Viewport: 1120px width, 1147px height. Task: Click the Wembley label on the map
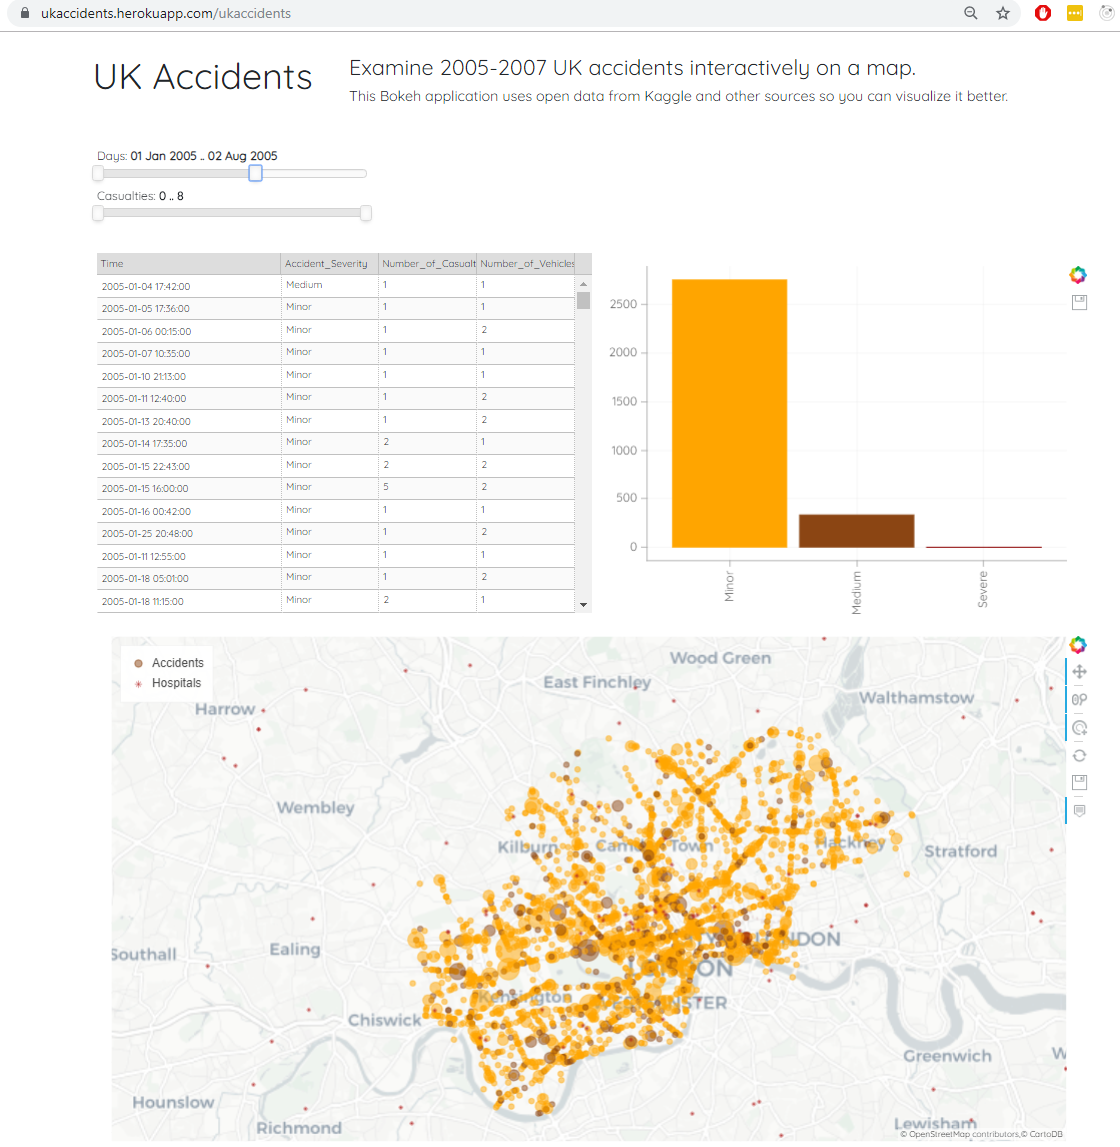pos(315,808)
